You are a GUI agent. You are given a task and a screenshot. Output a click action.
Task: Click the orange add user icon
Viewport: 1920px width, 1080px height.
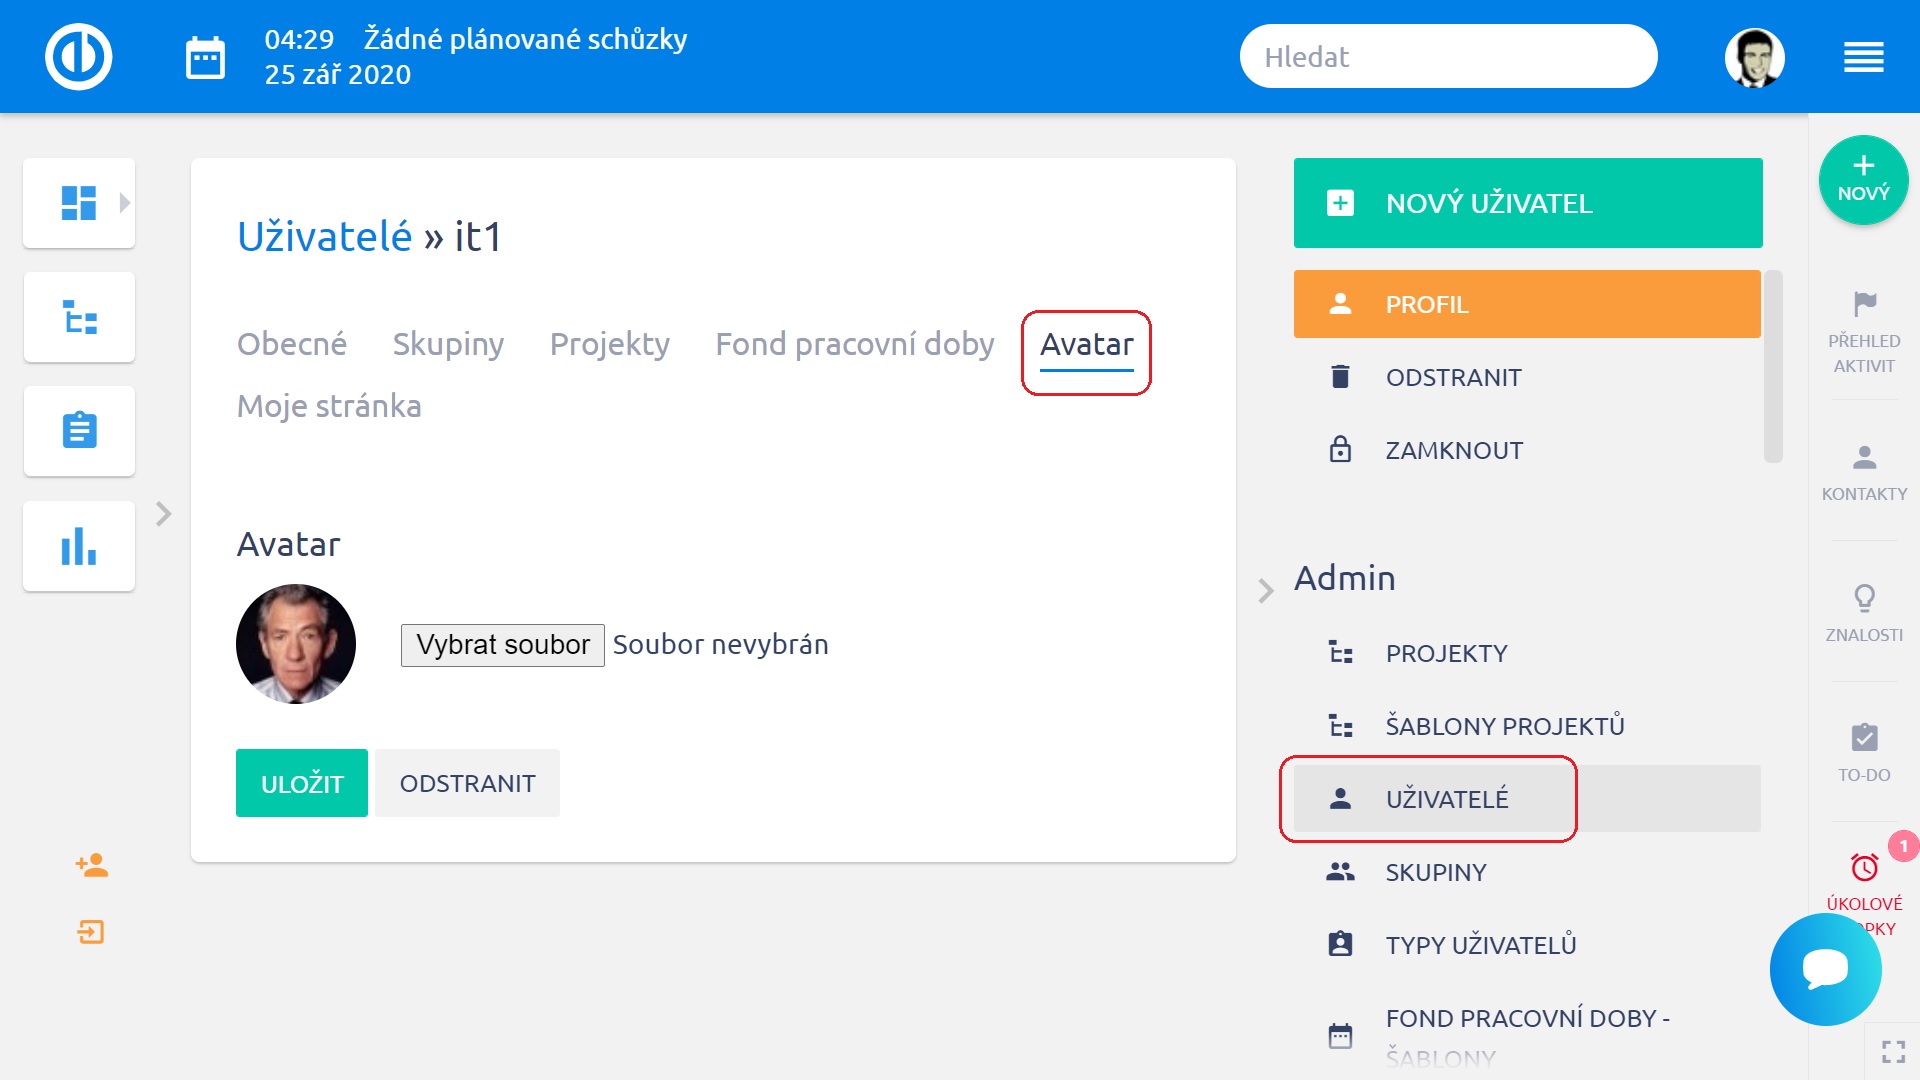91,865
